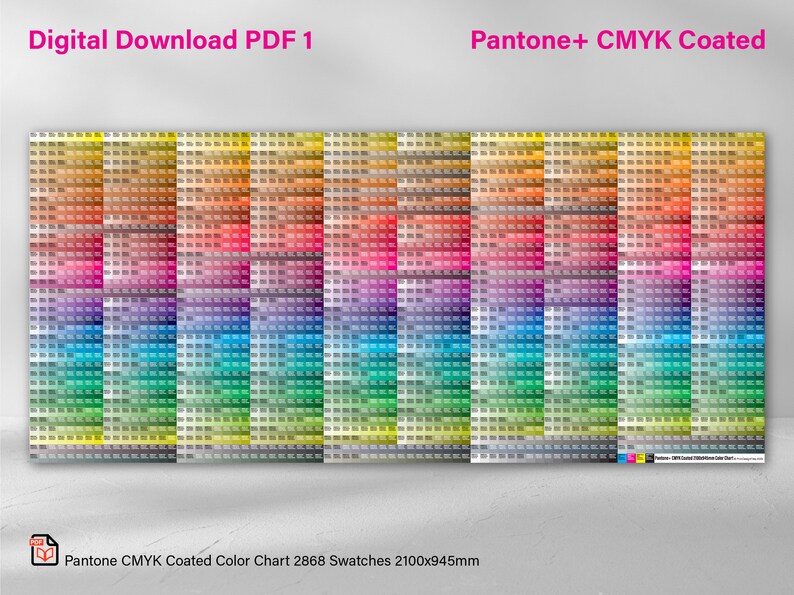Viewport: 794px width, 595px height.
Task: Click the chart's small white title label
Action: [709, 458]
